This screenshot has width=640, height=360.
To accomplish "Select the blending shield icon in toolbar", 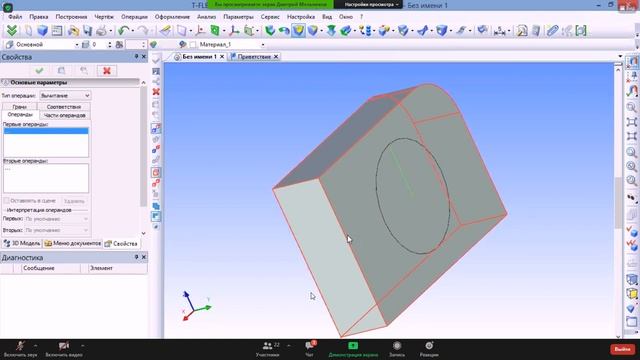I will point(313,31).
